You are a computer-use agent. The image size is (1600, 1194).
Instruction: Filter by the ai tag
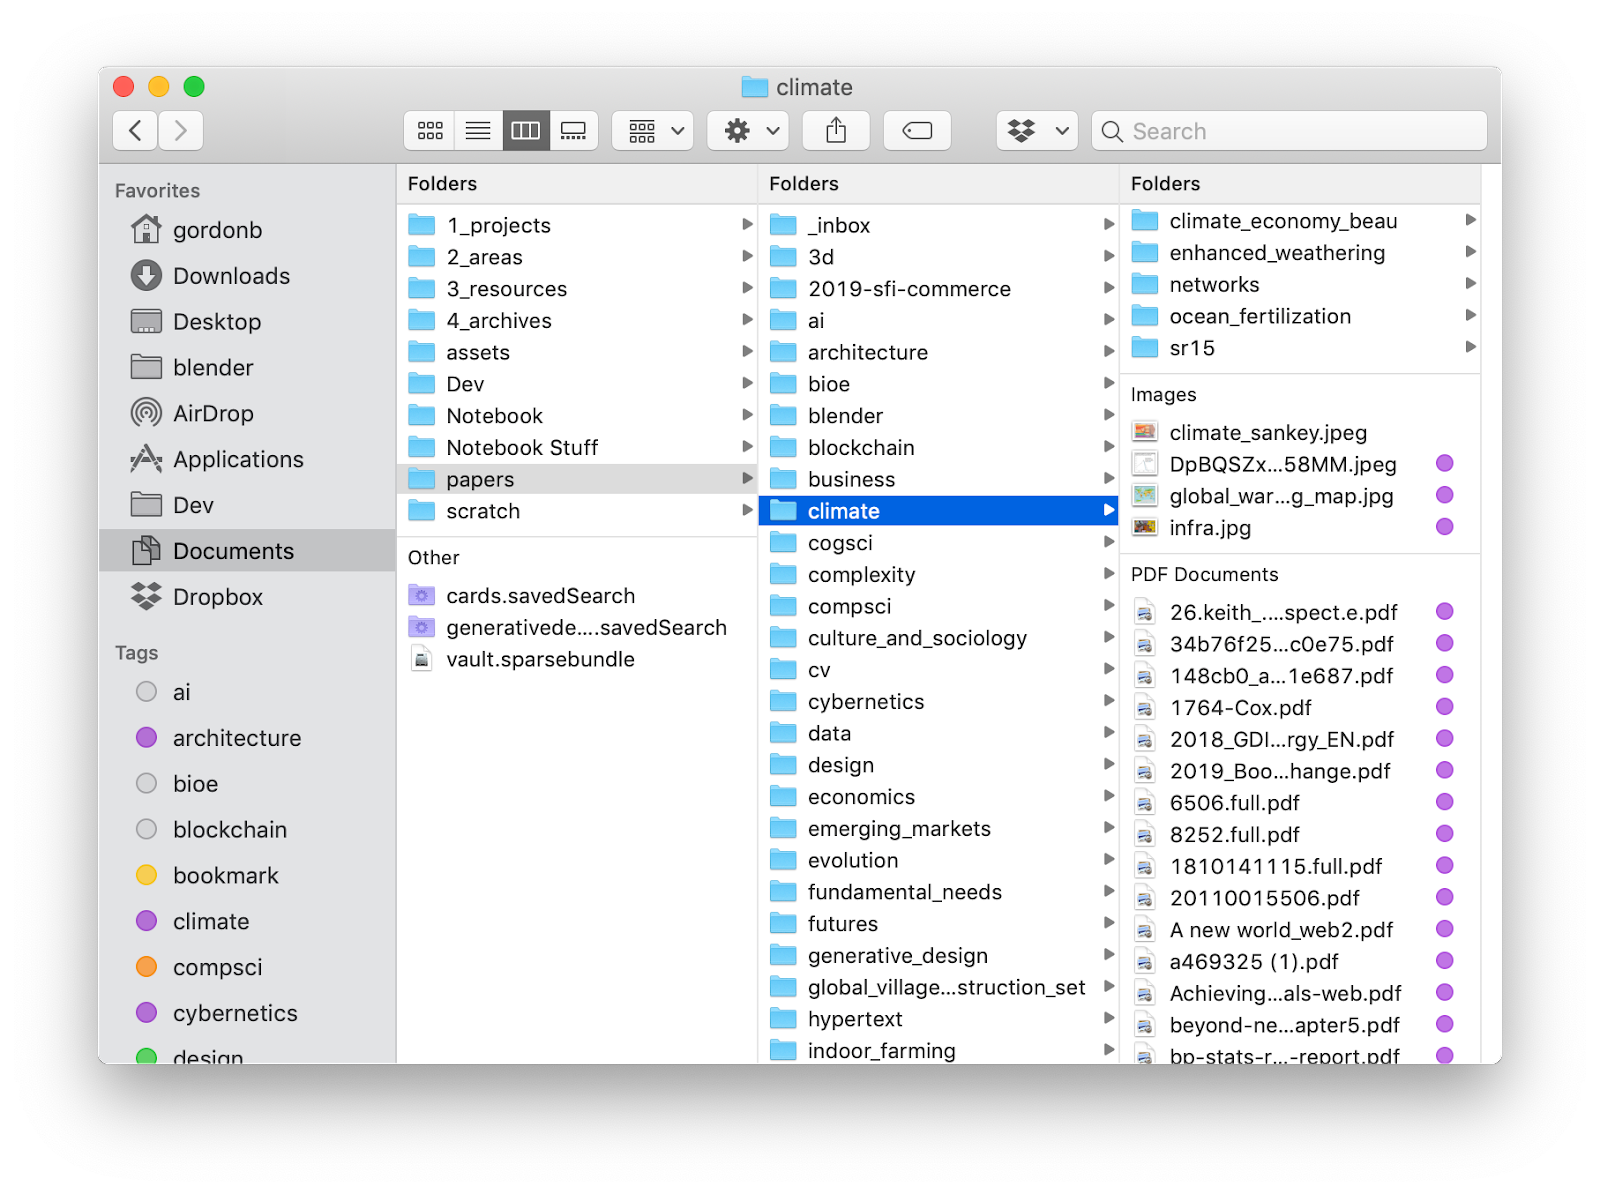[247, 692]
